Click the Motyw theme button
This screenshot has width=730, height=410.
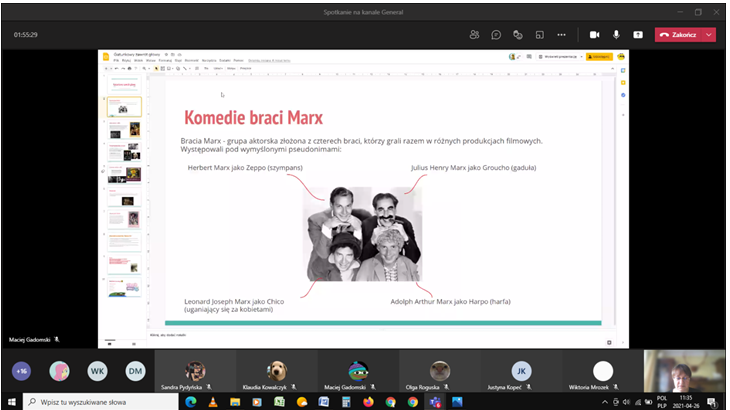[x=231, y=68]
